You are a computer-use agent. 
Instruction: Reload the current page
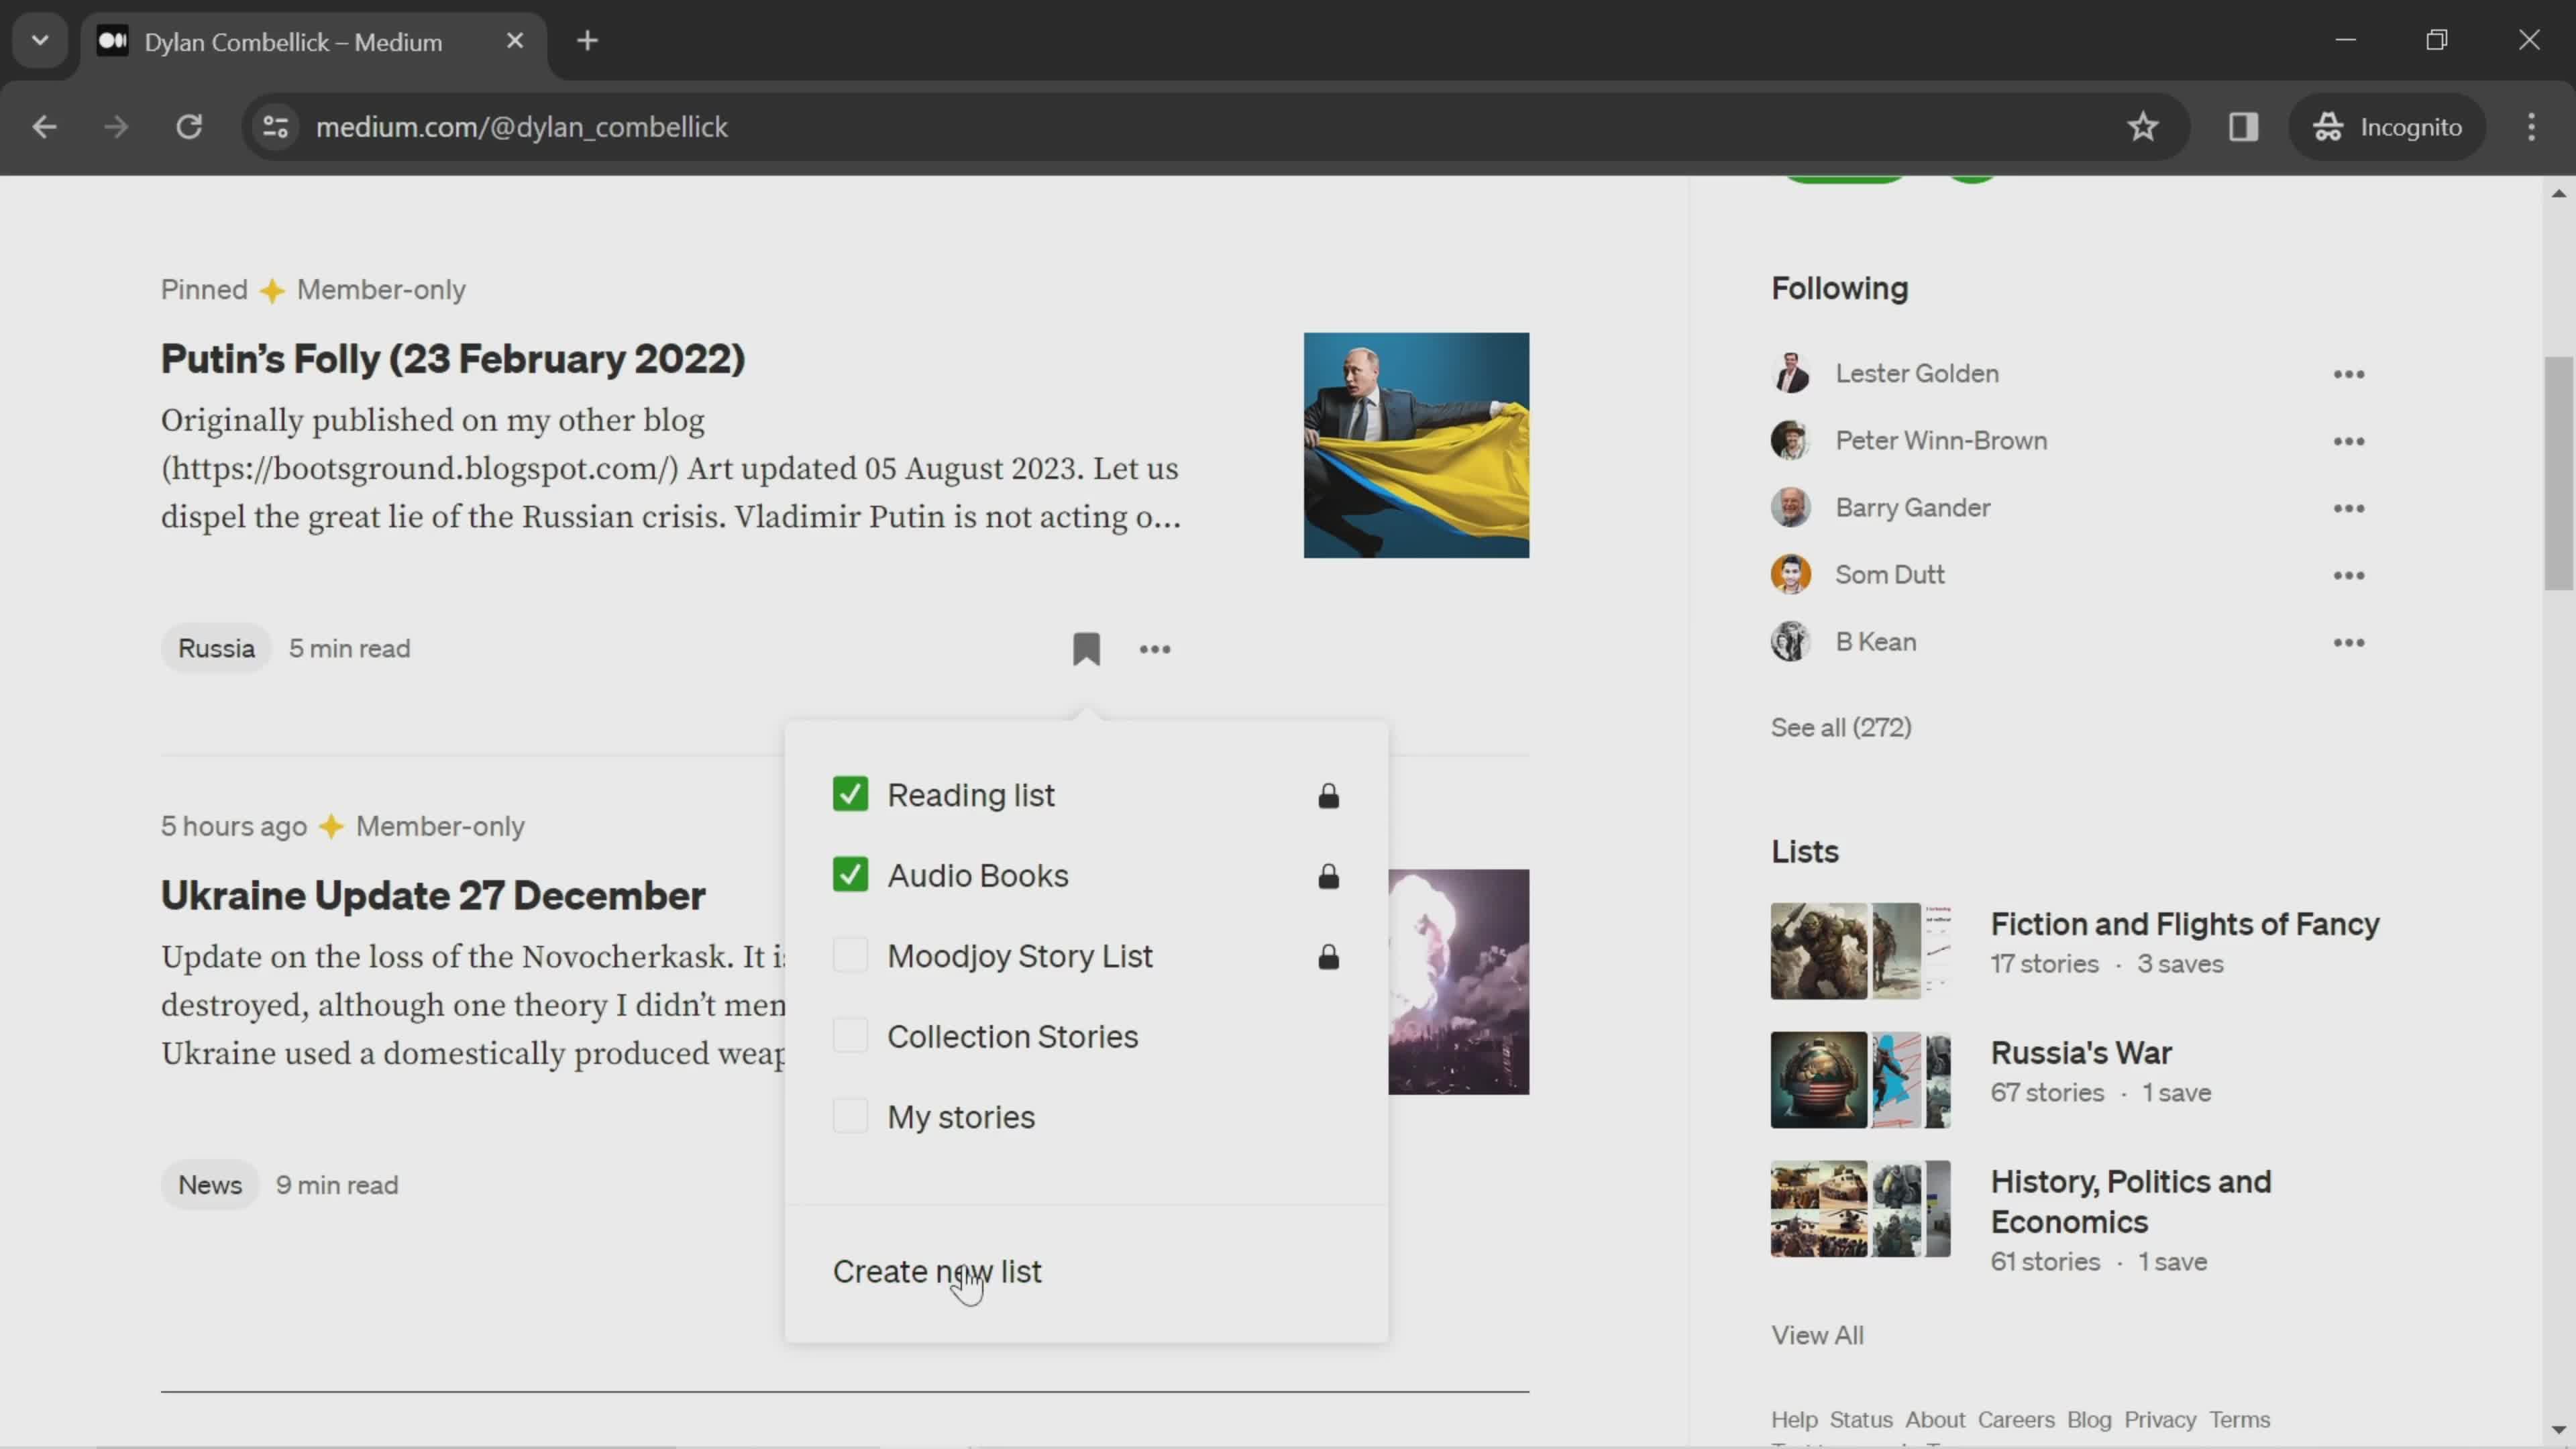point(189,127)
